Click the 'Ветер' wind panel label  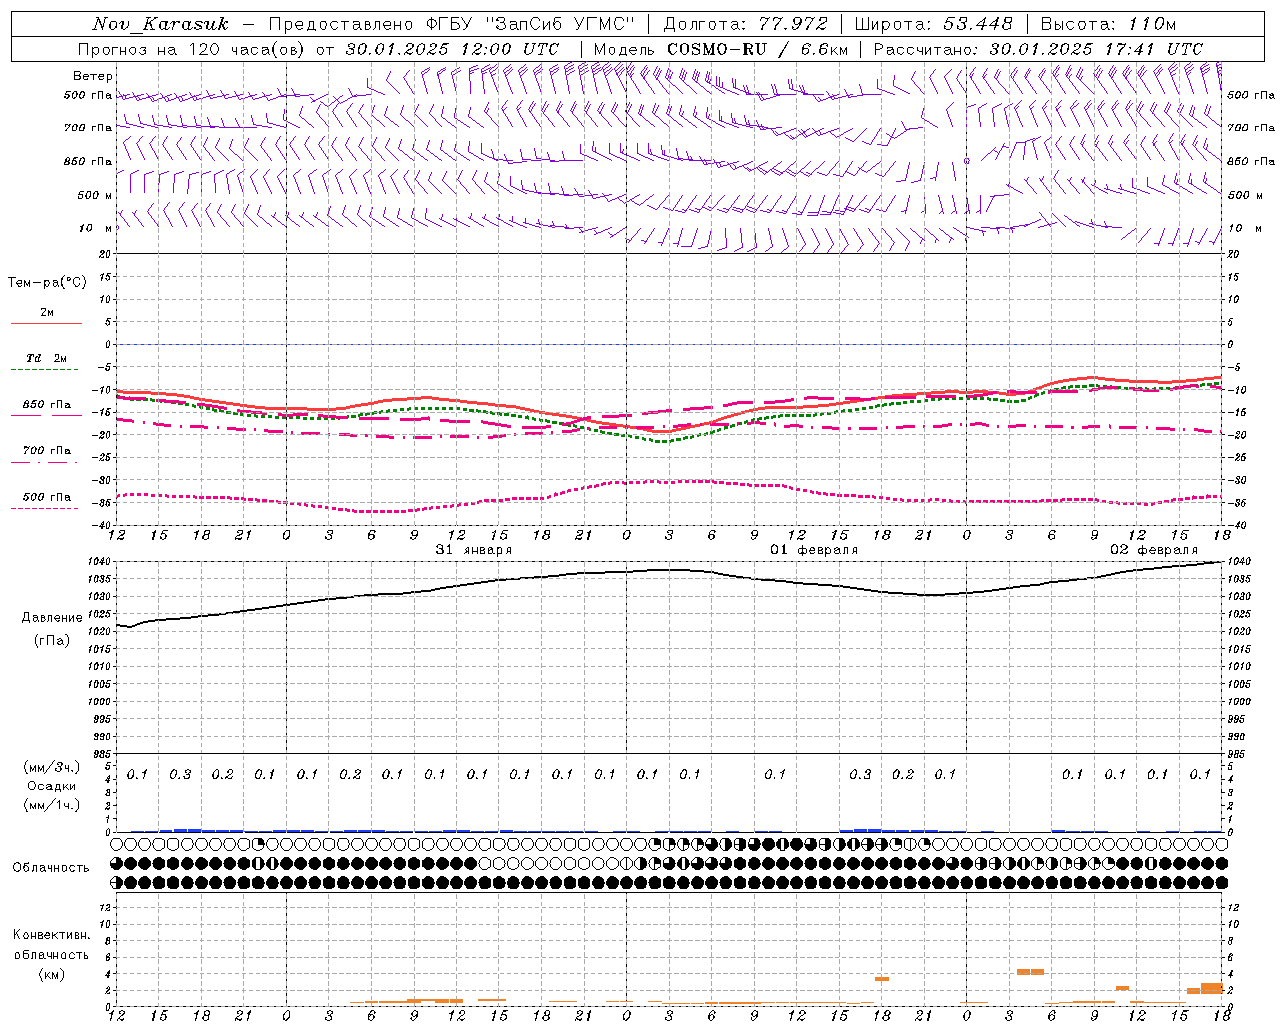(93, 76)
